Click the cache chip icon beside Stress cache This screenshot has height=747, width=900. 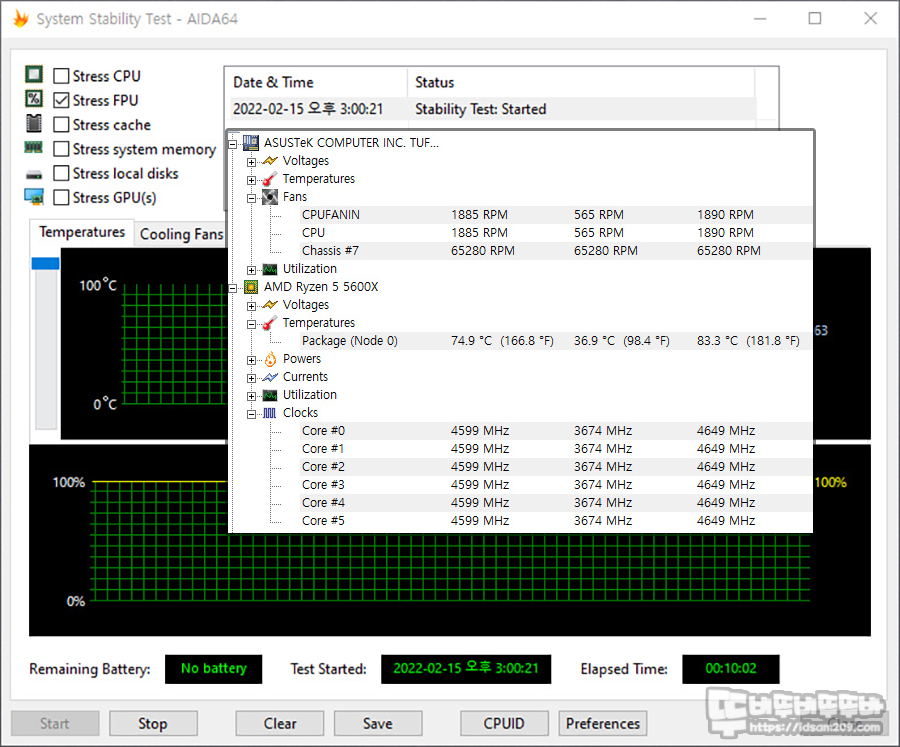point(34,123)
